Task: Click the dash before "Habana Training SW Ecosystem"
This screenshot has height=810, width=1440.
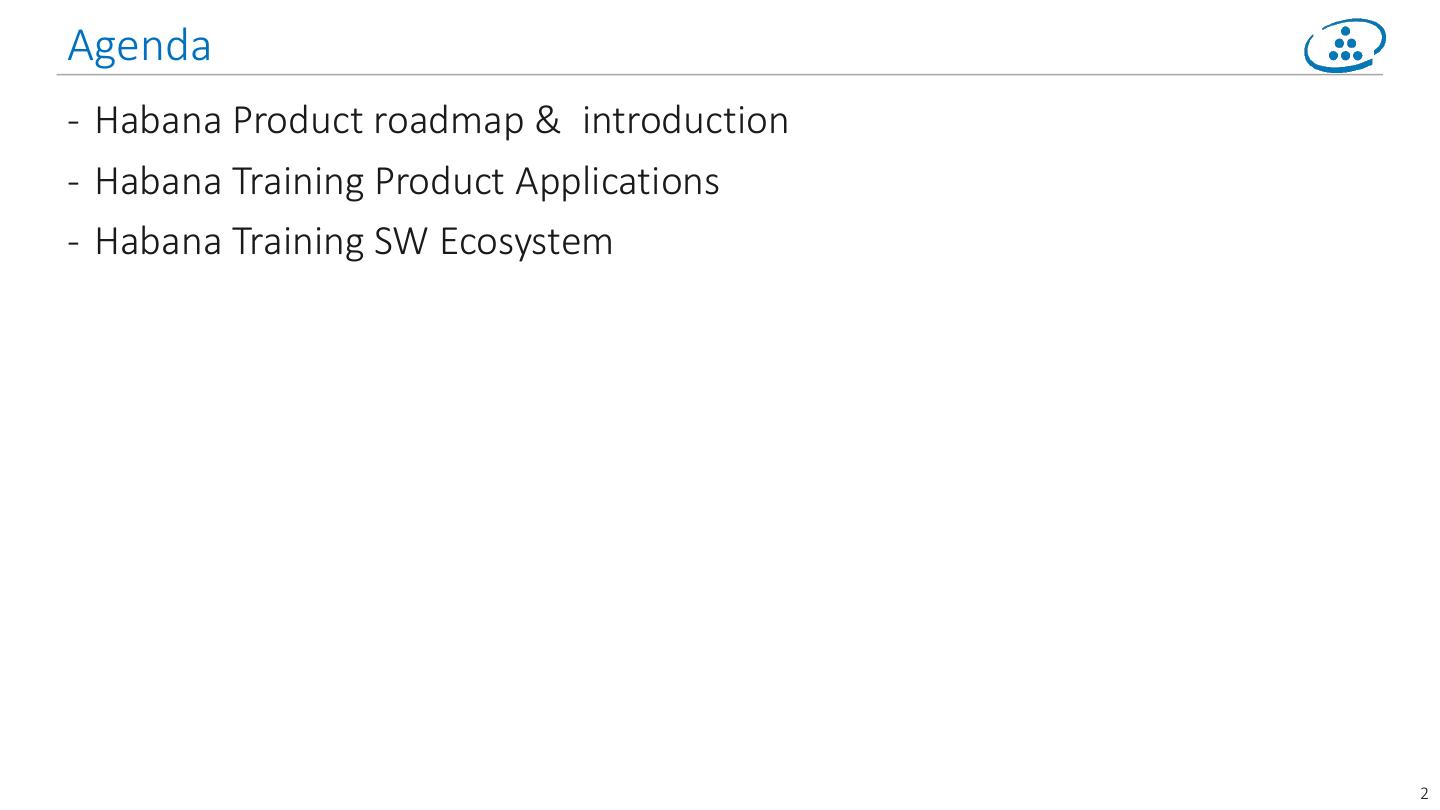Action: click(74, 243)
